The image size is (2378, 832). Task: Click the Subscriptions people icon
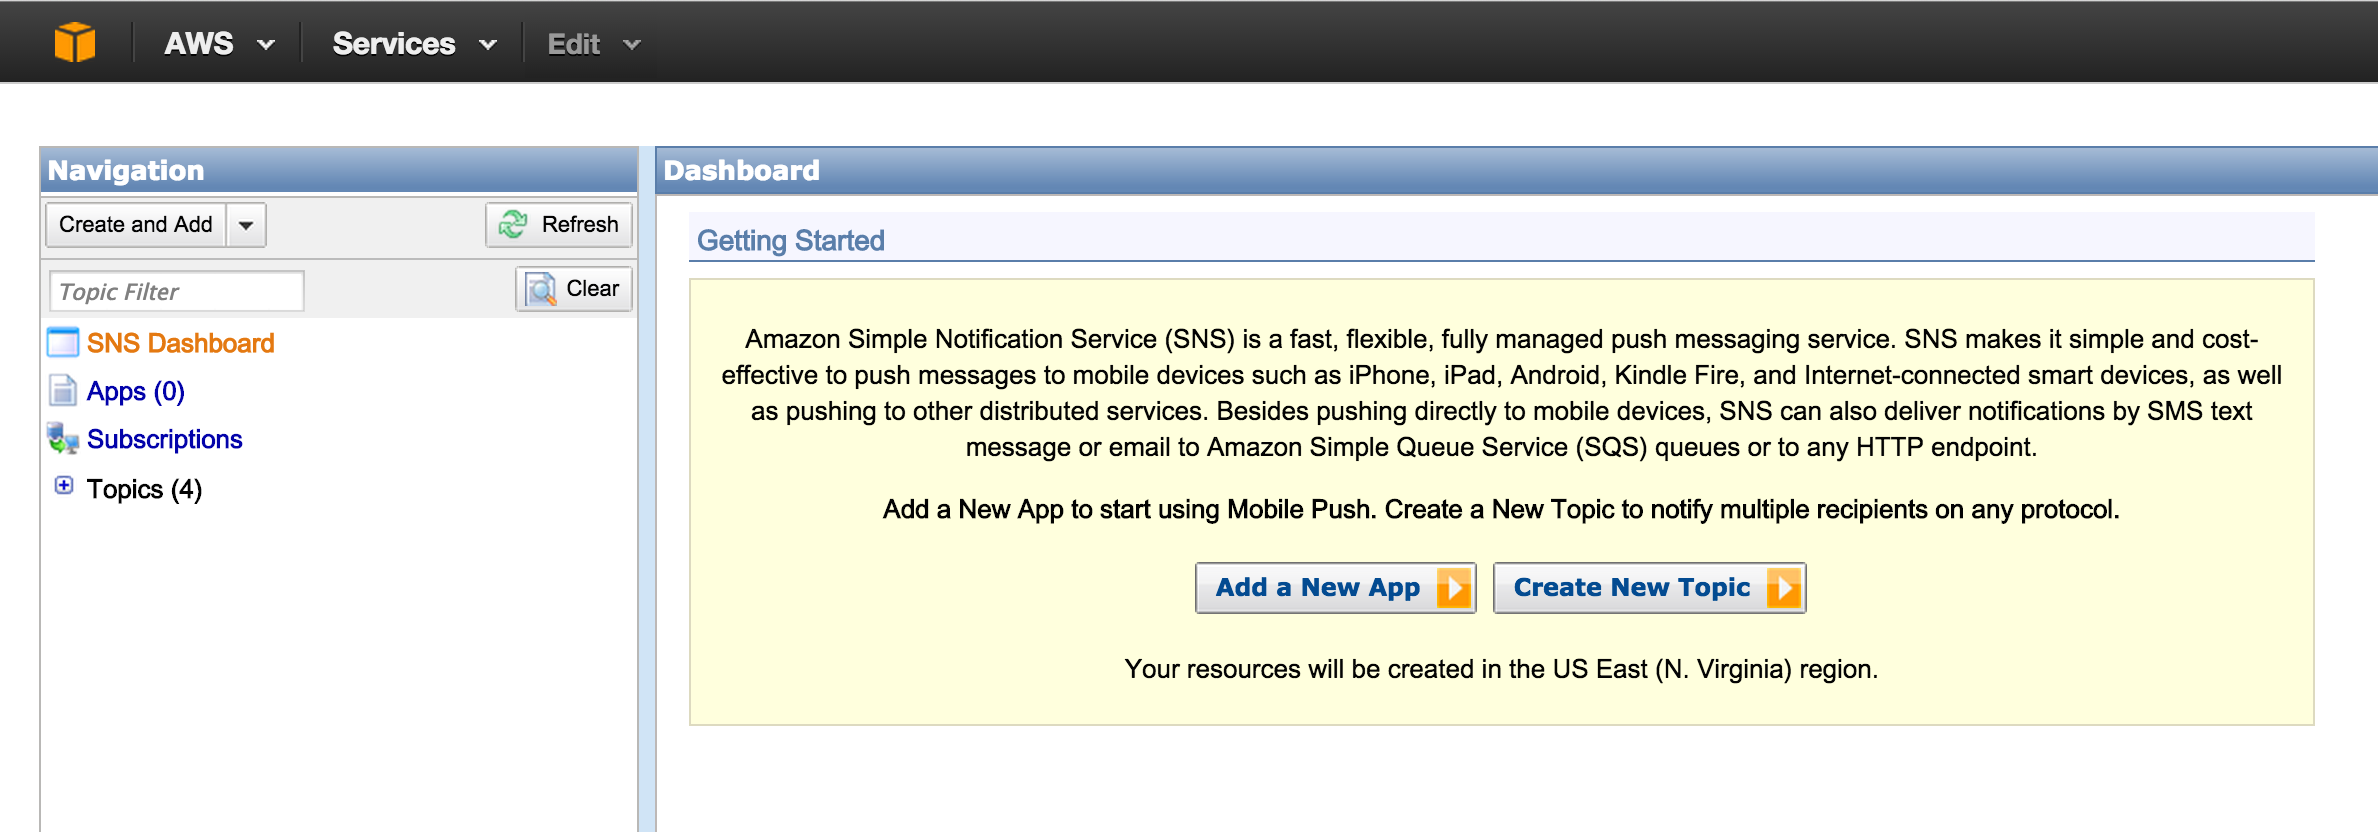click(x=63, y=439)
